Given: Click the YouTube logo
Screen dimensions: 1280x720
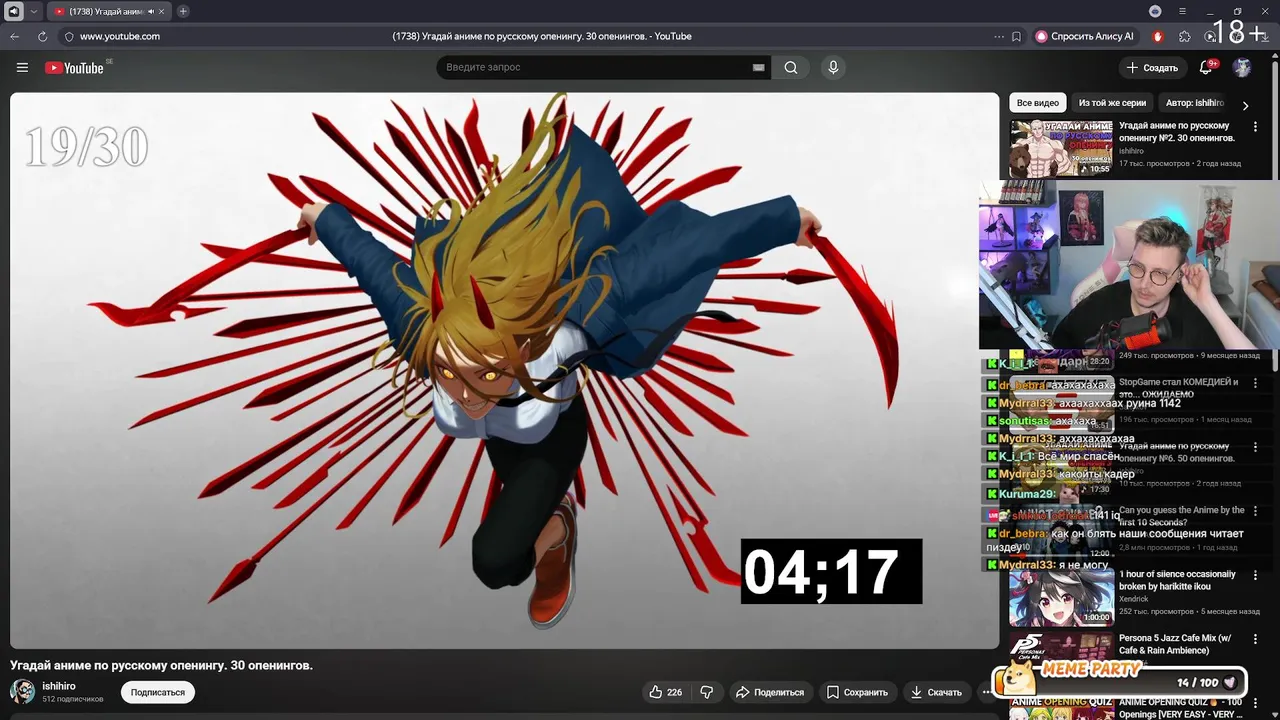Looking at the screenshot, I should 74,67.
